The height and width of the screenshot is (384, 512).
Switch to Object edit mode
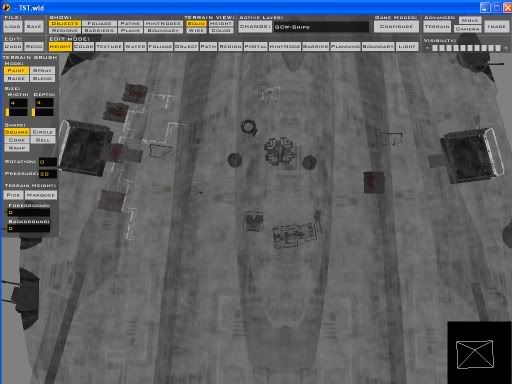tap(186, 47)
